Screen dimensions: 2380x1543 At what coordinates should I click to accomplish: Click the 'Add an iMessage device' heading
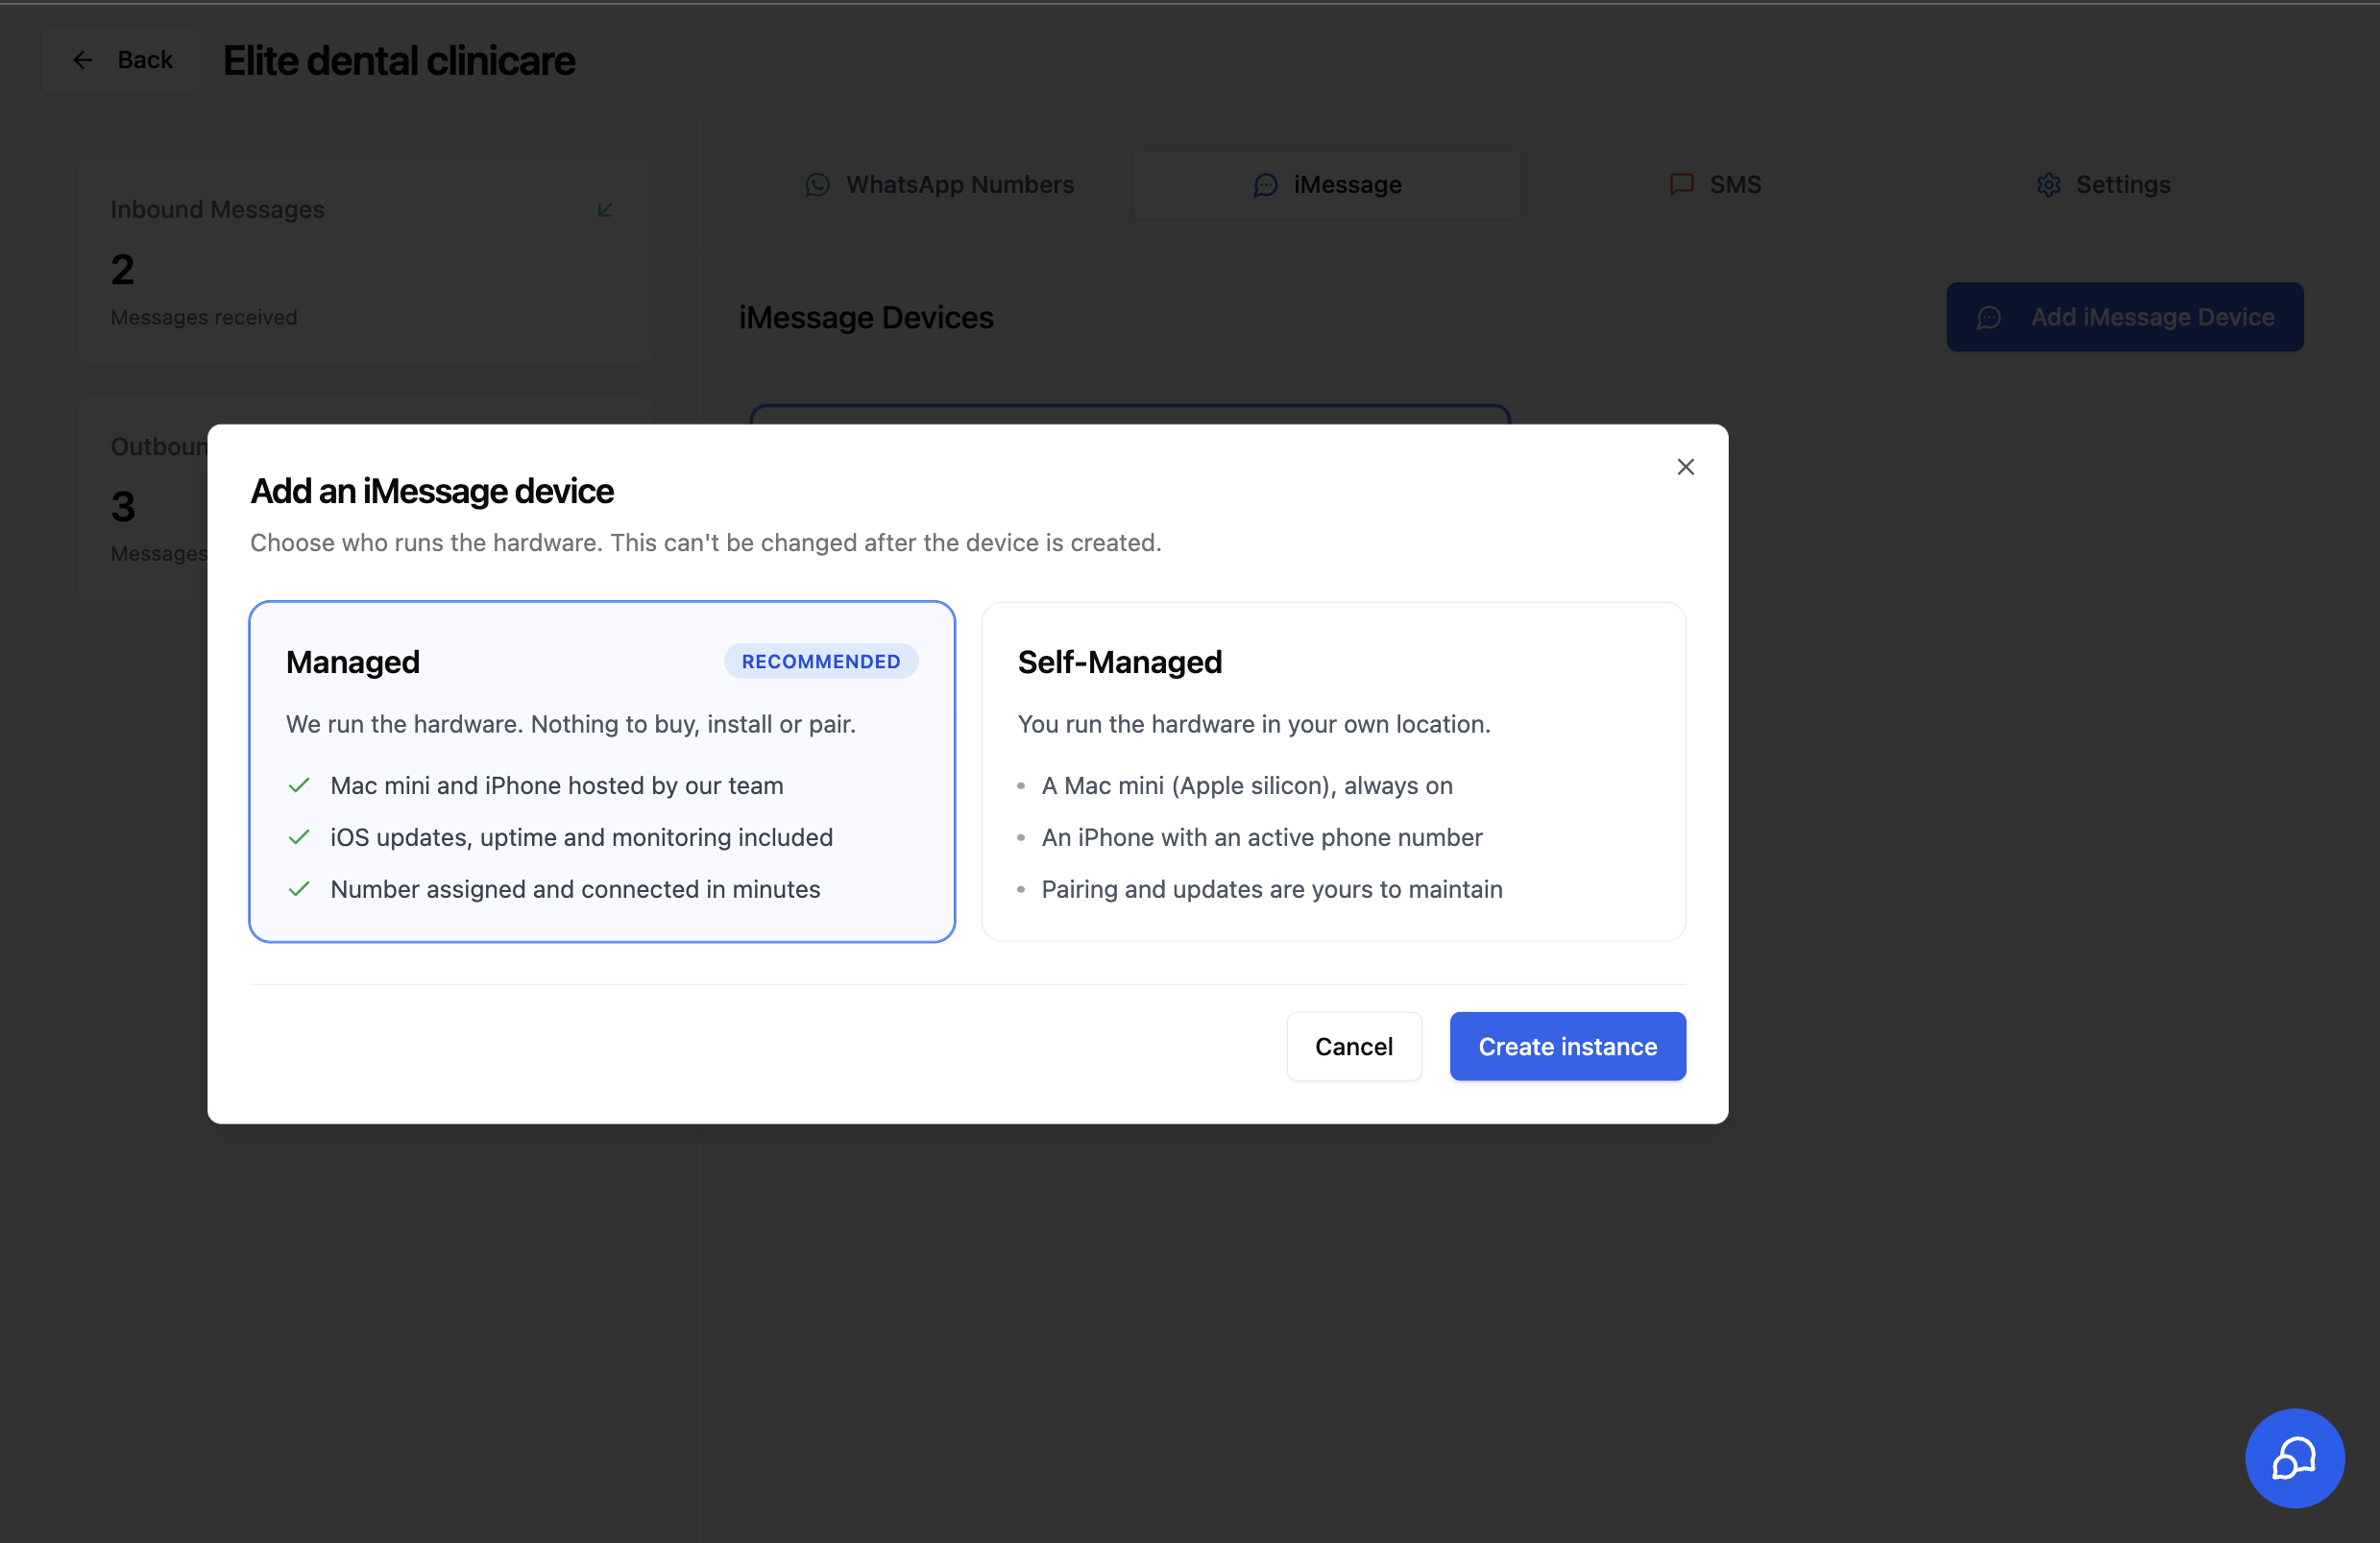432,491
